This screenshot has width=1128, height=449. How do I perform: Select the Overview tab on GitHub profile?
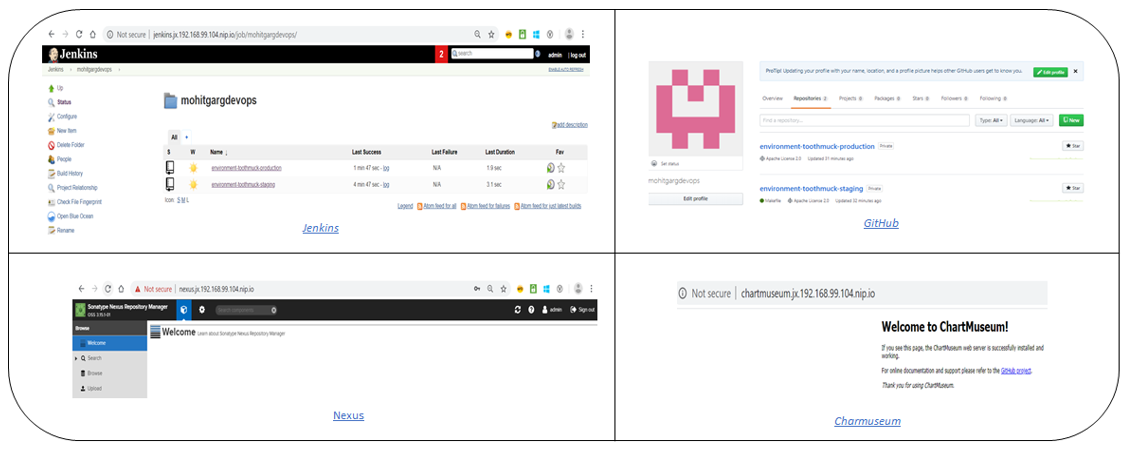click(772, 98)
